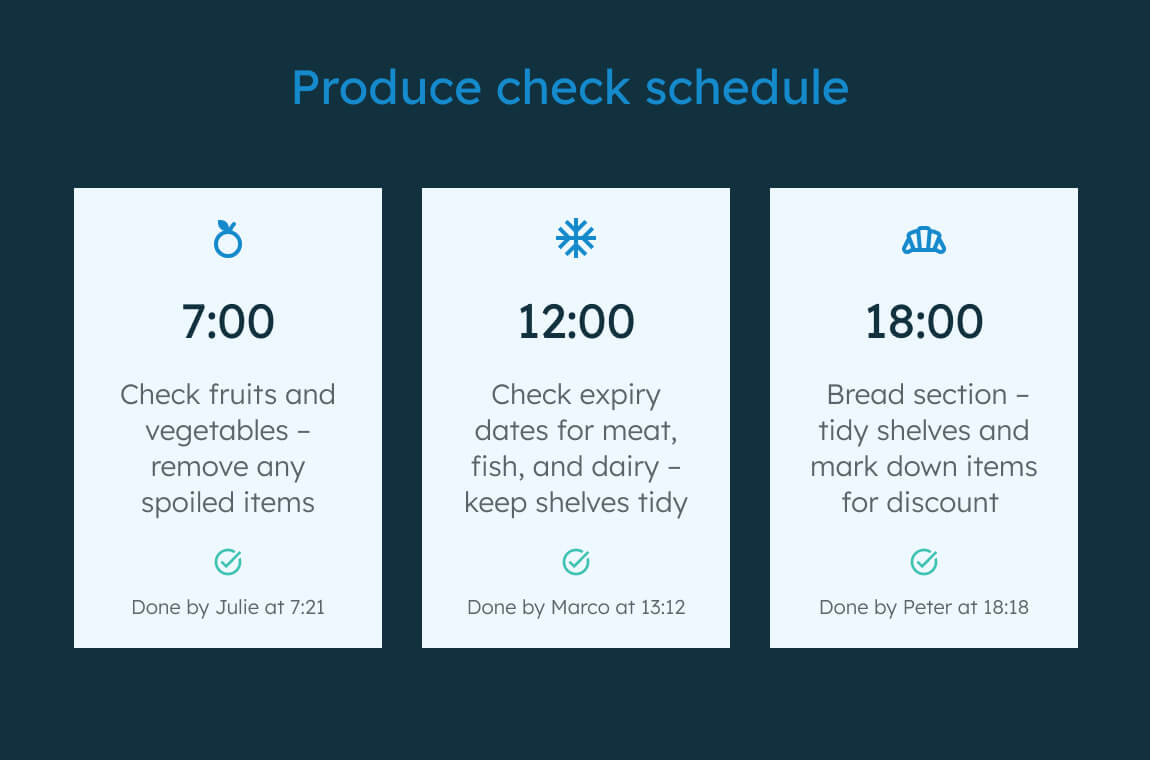Image resolution: width=1150 pixels, height=760 pixels.
Task: Click the snowflake icon above 12:00
Action: click(x=576, y=238)
